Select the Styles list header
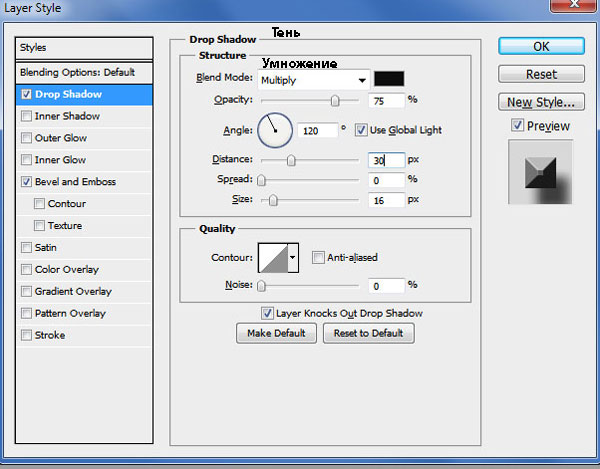The height and width of the screenshot is (469, 600). (x=84, y=48)
